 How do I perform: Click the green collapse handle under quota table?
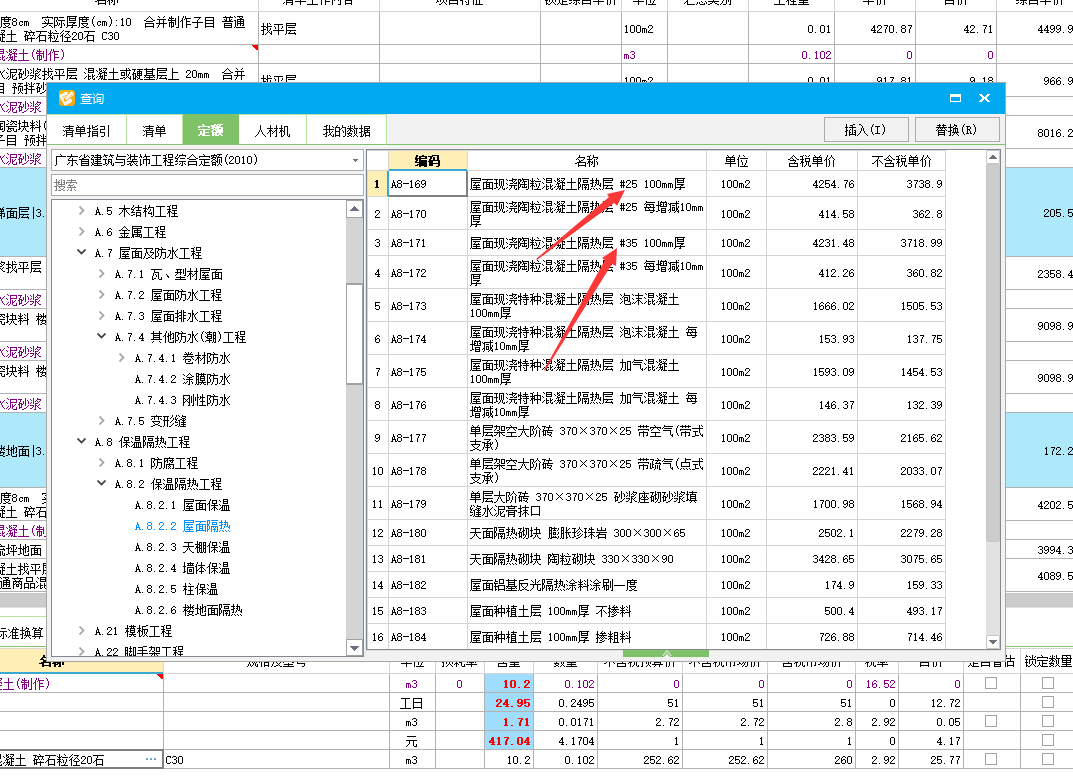(666, 653)
